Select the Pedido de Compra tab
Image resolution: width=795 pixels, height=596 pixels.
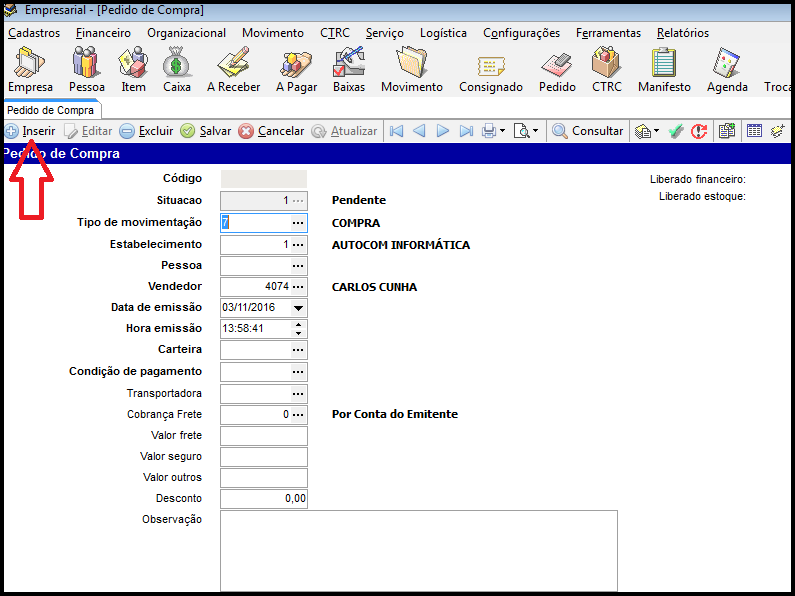coord(50,110)
